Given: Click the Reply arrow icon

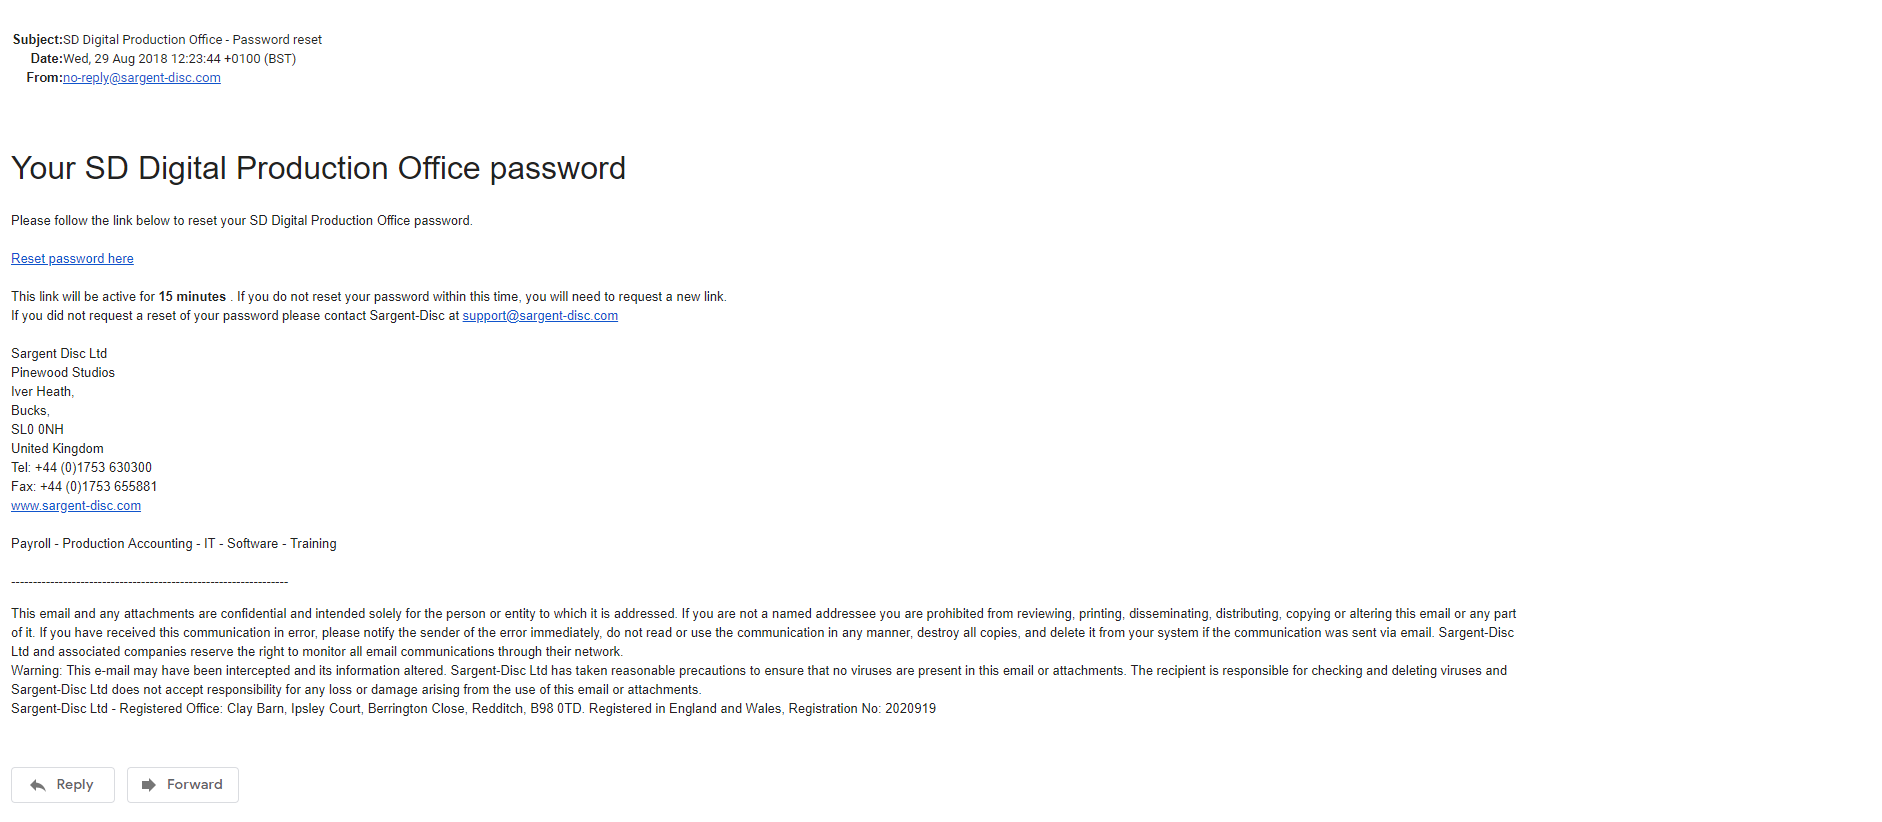Looking at the screenshot, I should tap(38, 785).
